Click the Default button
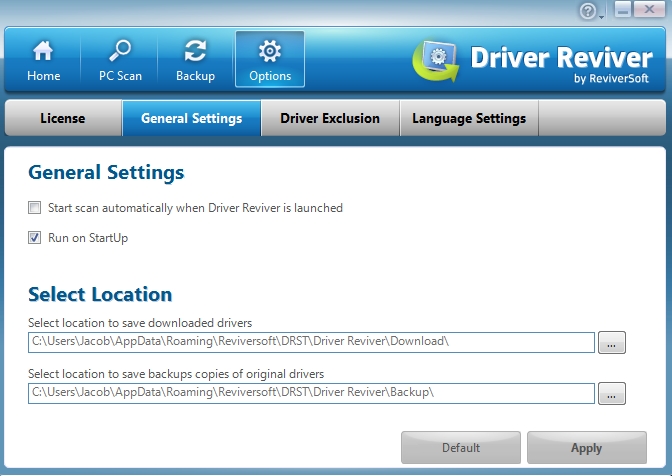 [461, 448]
